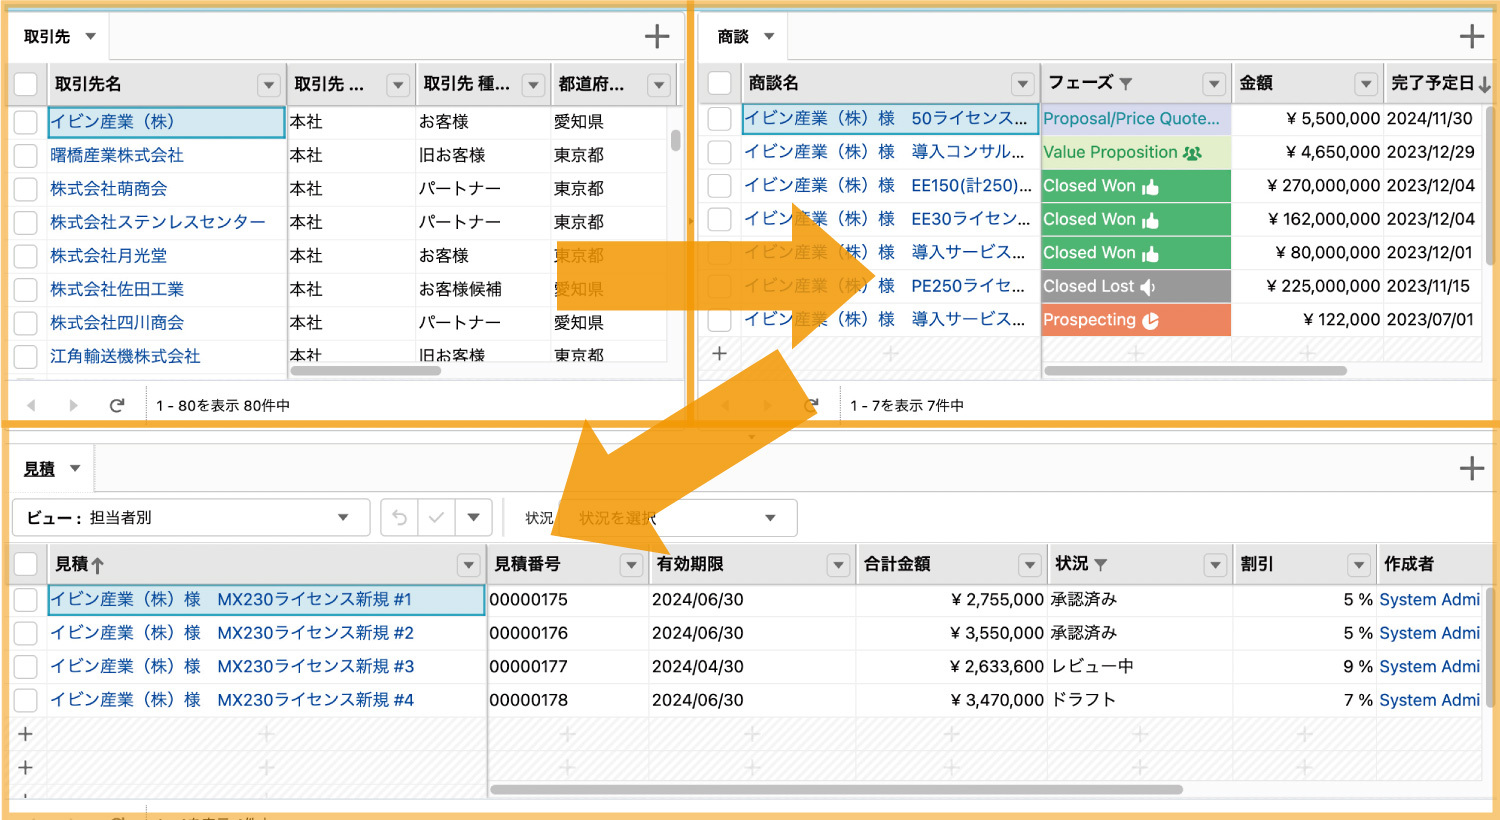The height and width of the screenshot is (820, 1500).
Task: Click the plus icon in 取引先 panel header
Action: pyautogui.click(x=657, y=37)
